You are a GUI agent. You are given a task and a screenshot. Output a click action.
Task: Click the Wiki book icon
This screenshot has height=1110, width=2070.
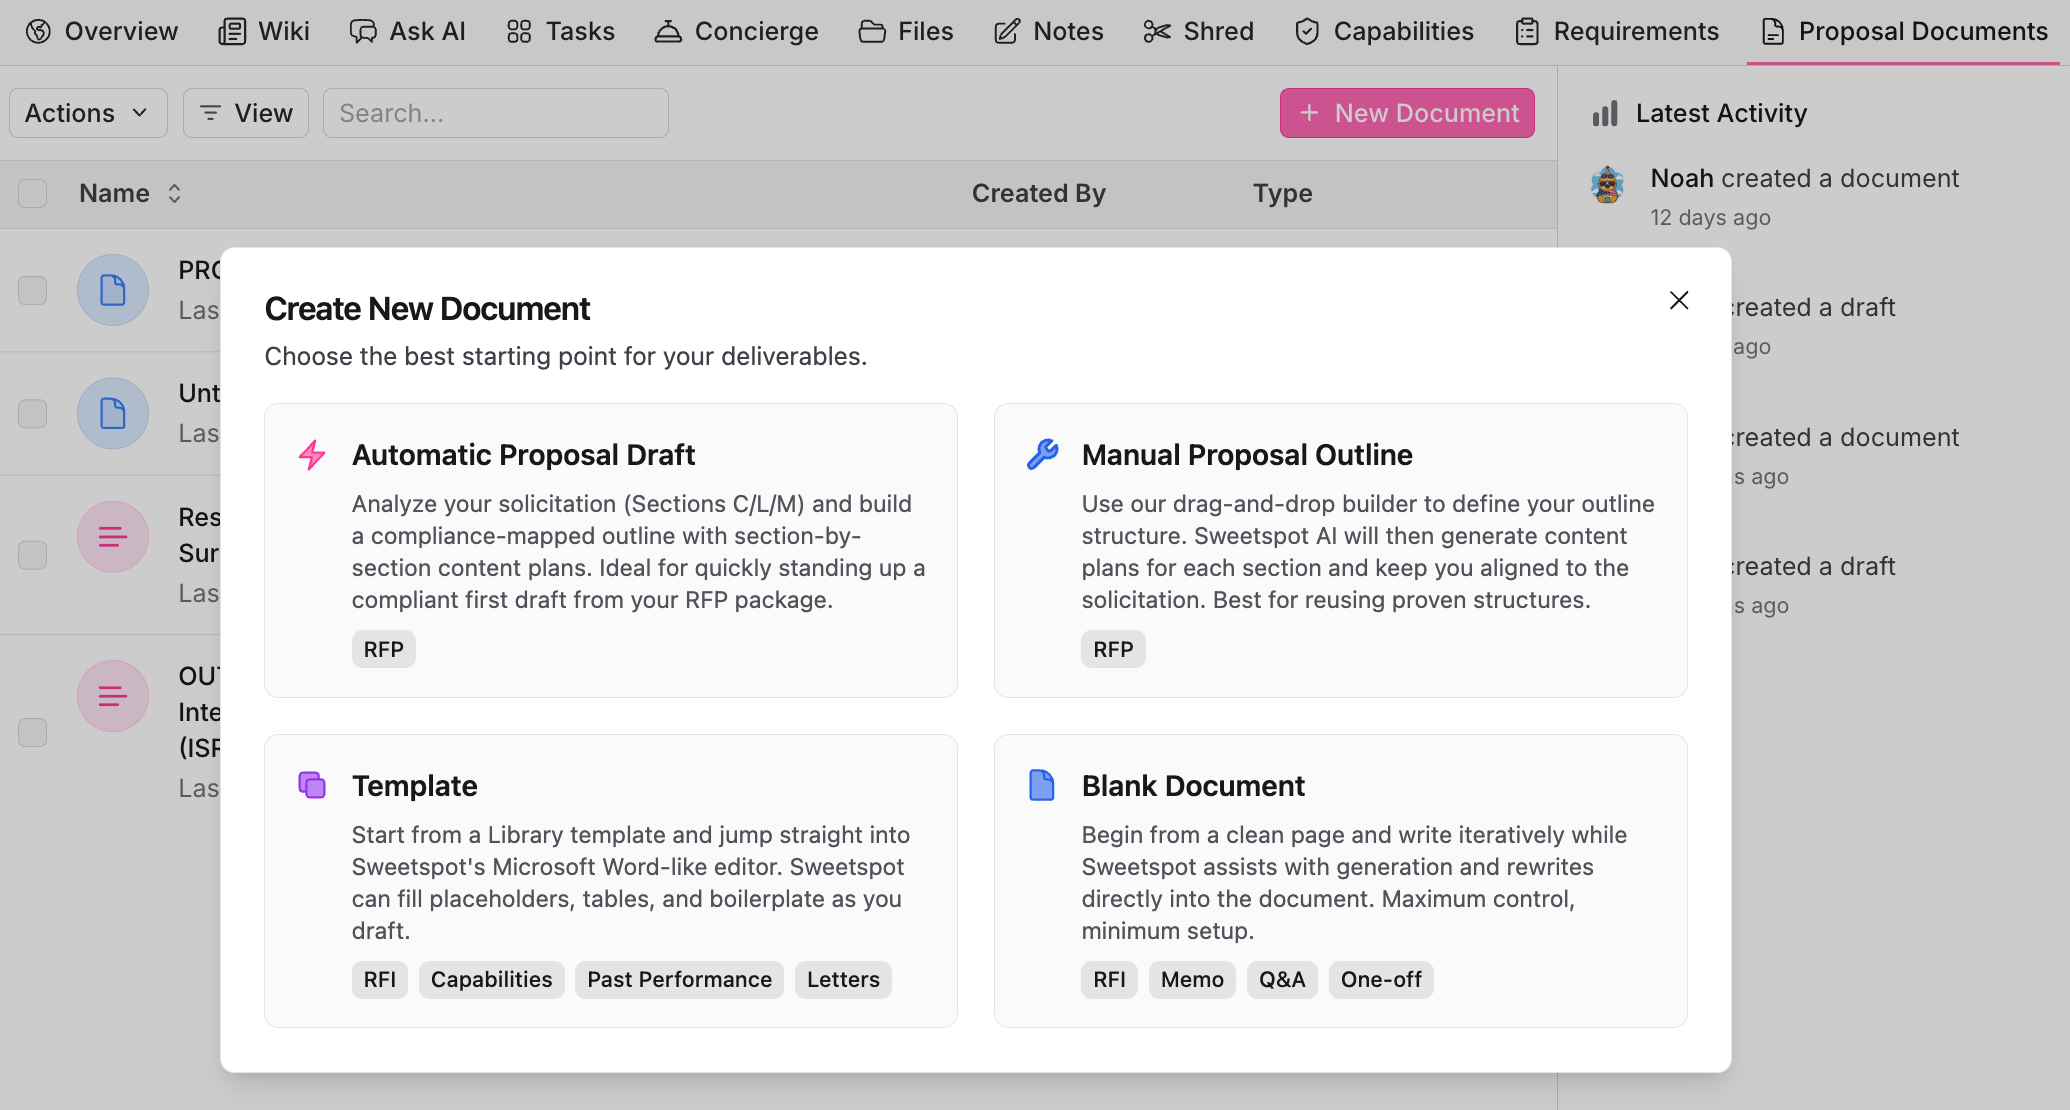click(x=232, y=31)
